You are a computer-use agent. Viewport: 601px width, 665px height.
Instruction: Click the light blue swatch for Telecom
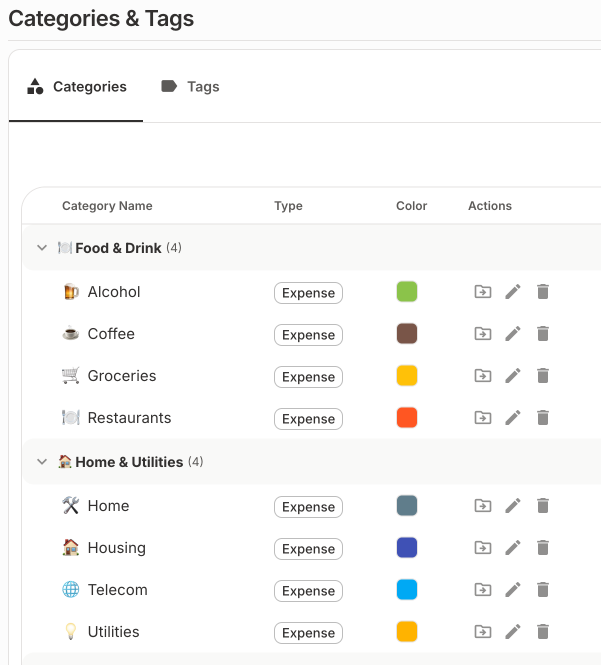tap(407, 590)
